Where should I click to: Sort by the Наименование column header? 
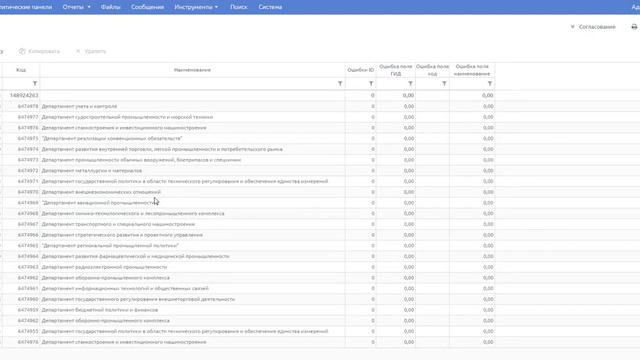coord(192,70)
